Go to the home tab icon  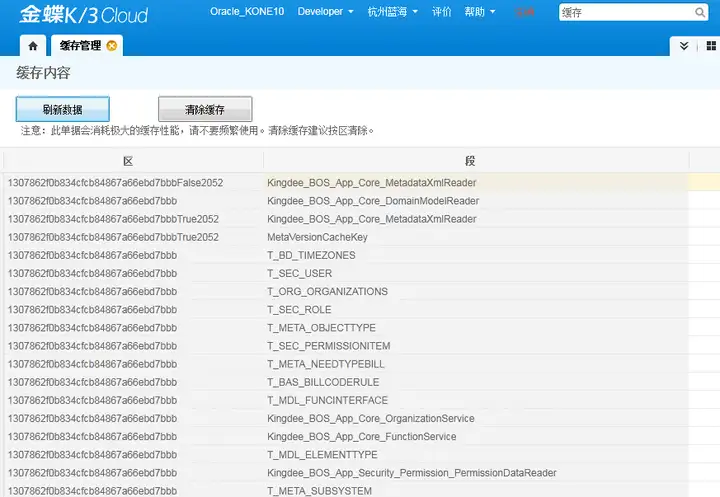(33, 45)
